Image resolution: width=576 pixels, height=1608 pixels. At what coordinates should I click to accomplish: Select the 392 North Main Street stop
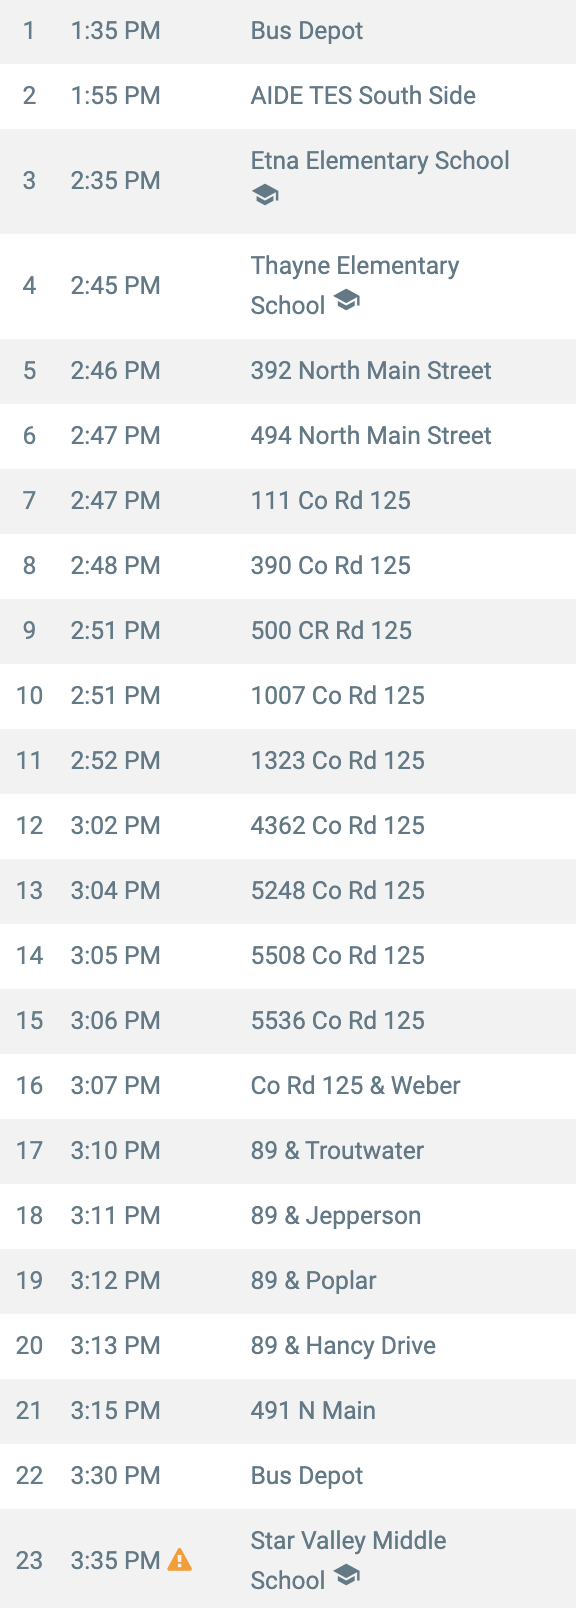click(x=288, y=371)
